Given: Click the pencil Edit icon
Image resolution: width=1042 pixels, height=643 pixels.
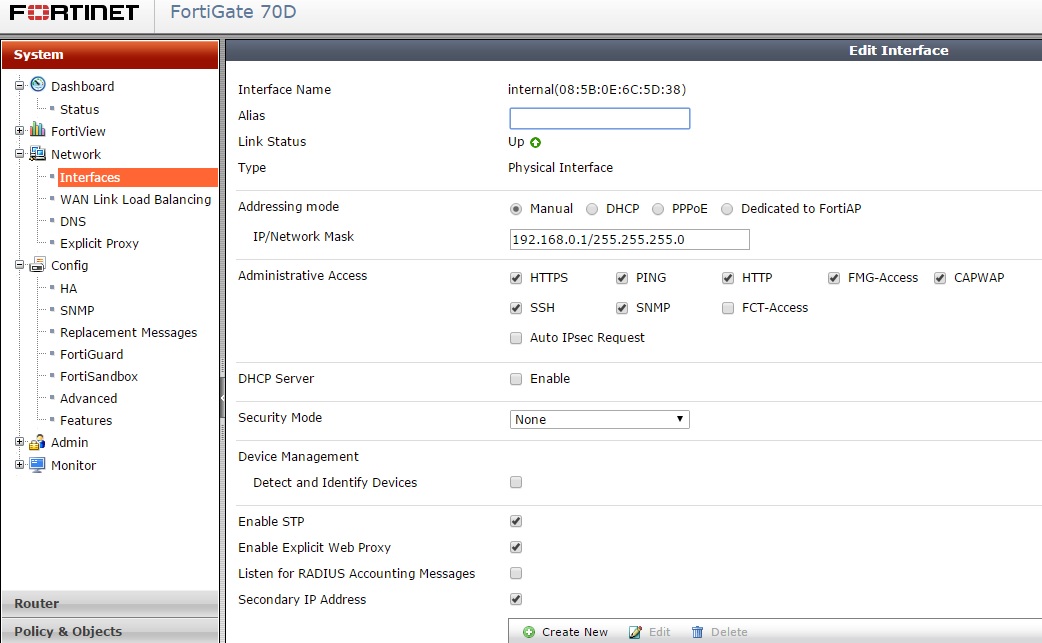Looking at the screenshot, I should (635, 632).
